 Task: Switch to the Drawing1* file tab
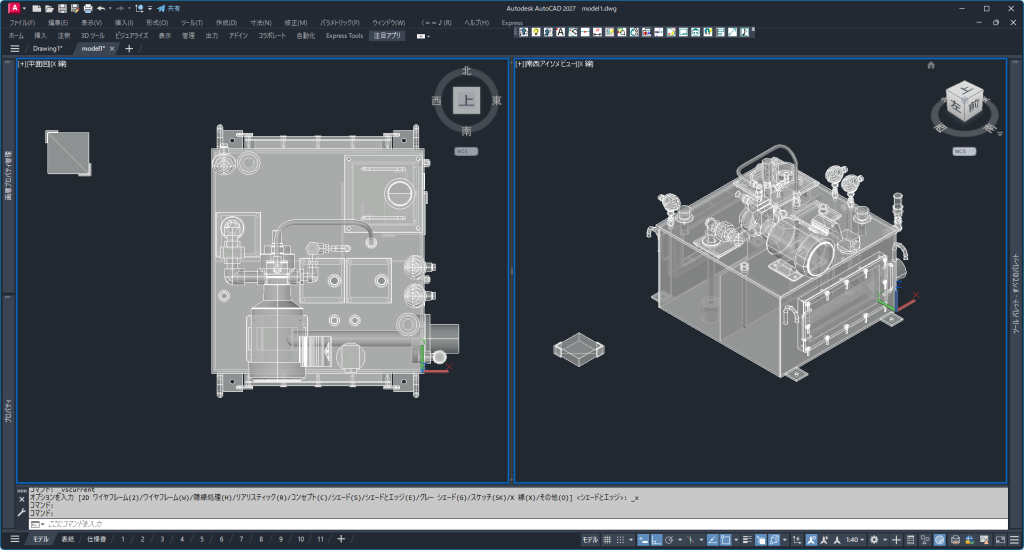point(47,48)
